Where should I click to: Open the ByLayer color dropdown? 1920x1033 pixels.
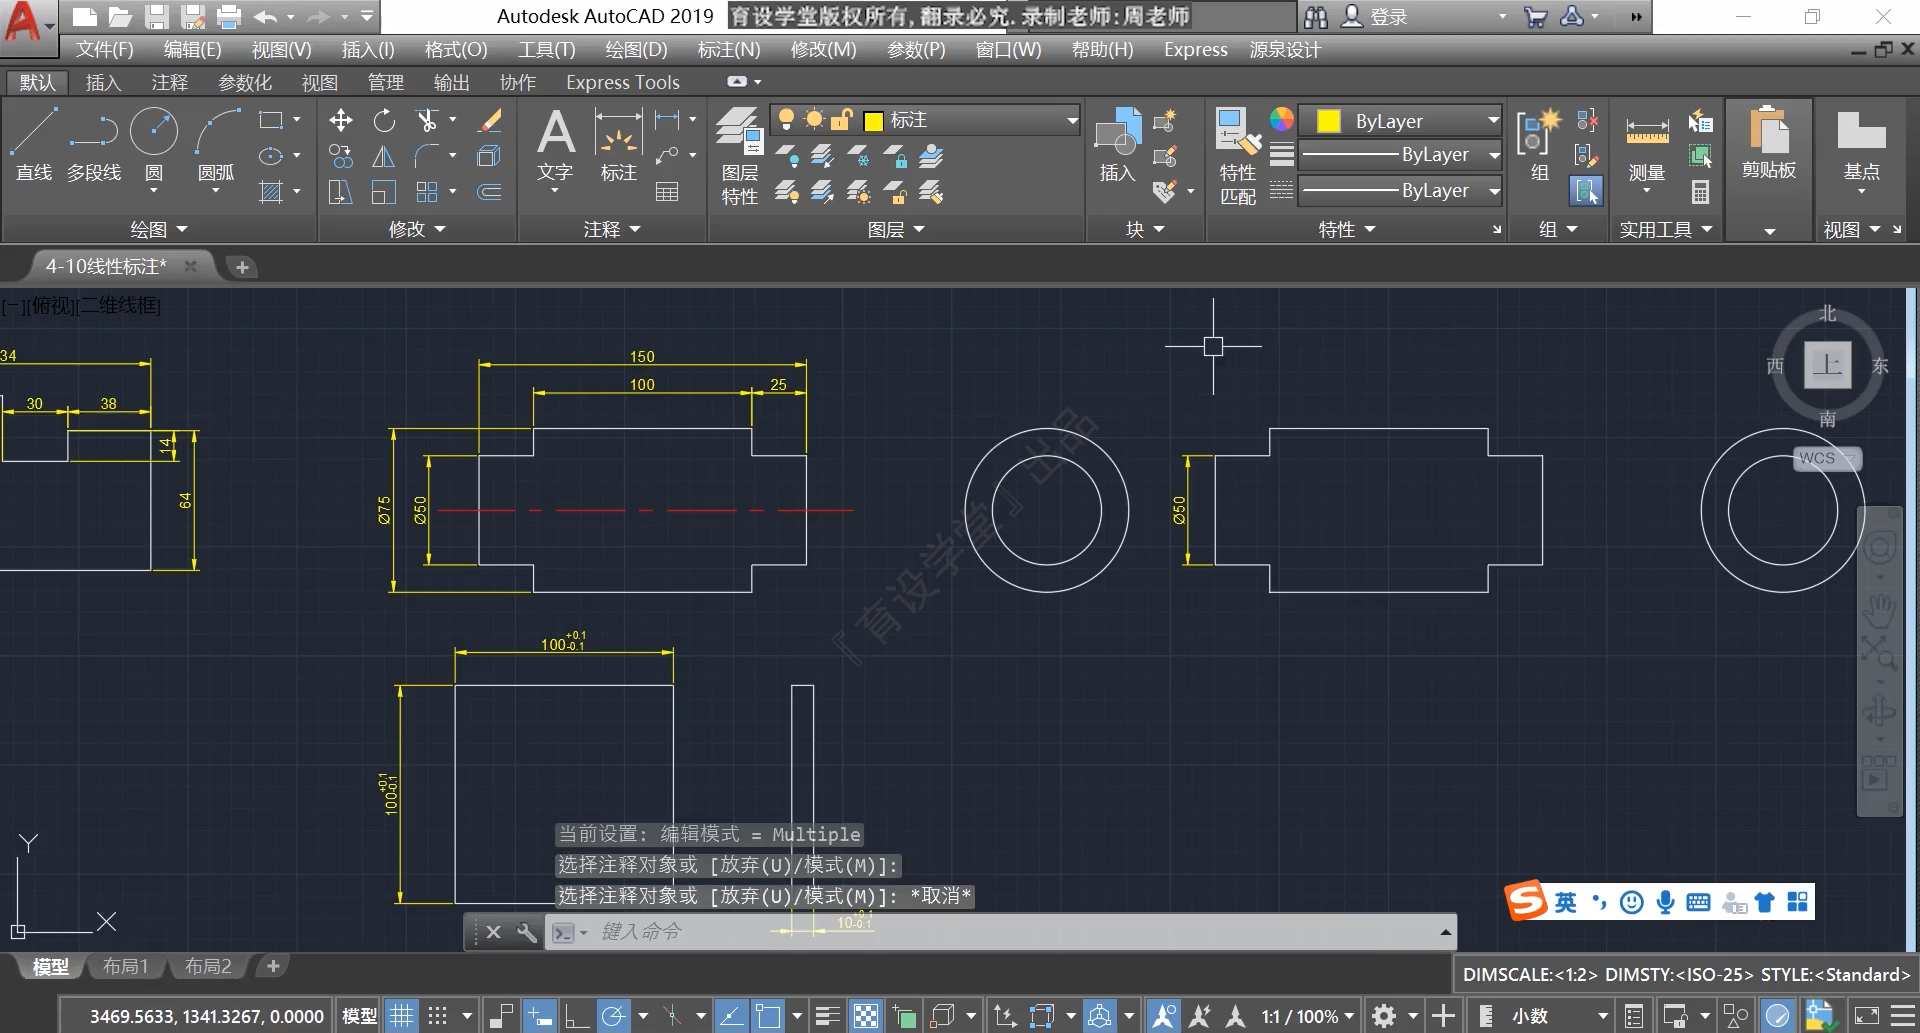1400,120
